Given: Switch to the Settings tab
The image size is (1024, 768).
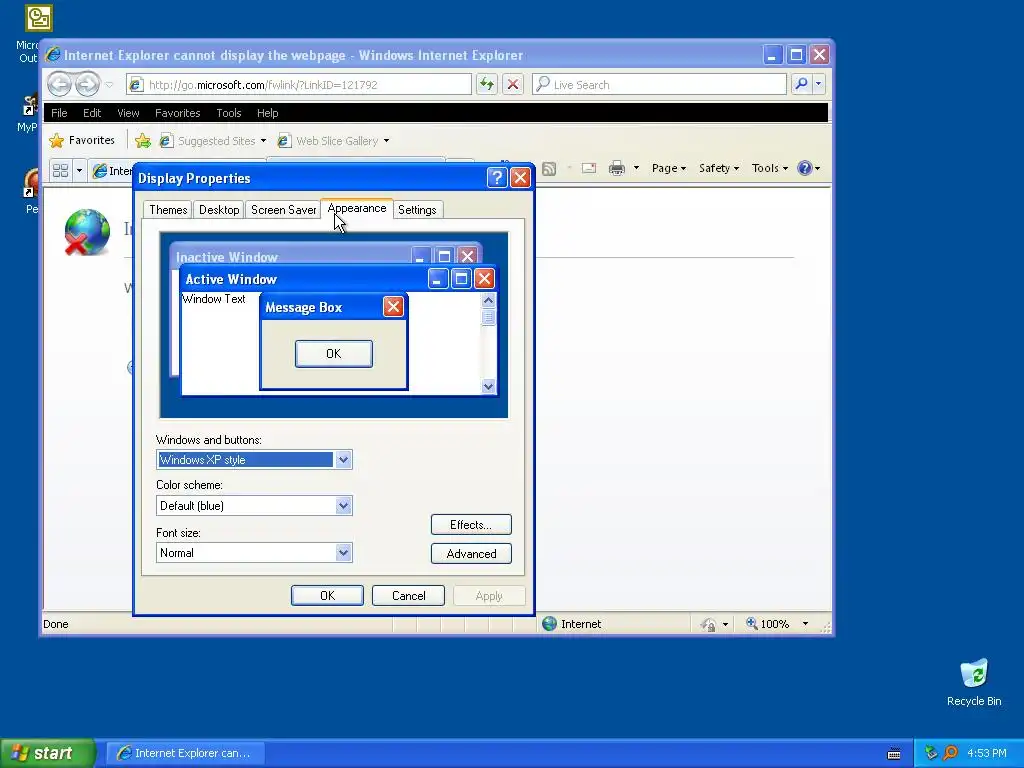Looking at the screenshot, I should [417, 210].
